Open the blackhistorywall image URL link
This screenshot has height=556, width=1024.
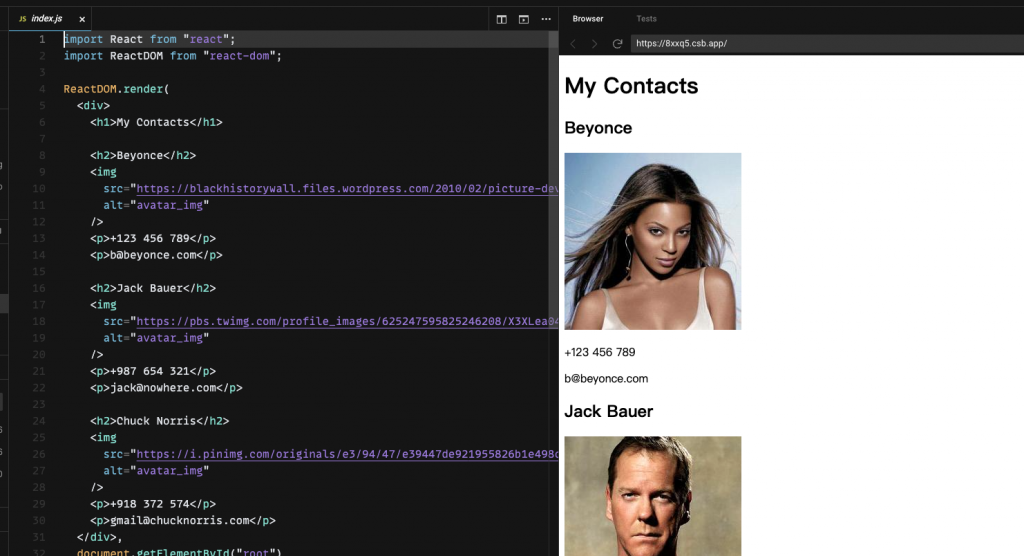(347, 189)
